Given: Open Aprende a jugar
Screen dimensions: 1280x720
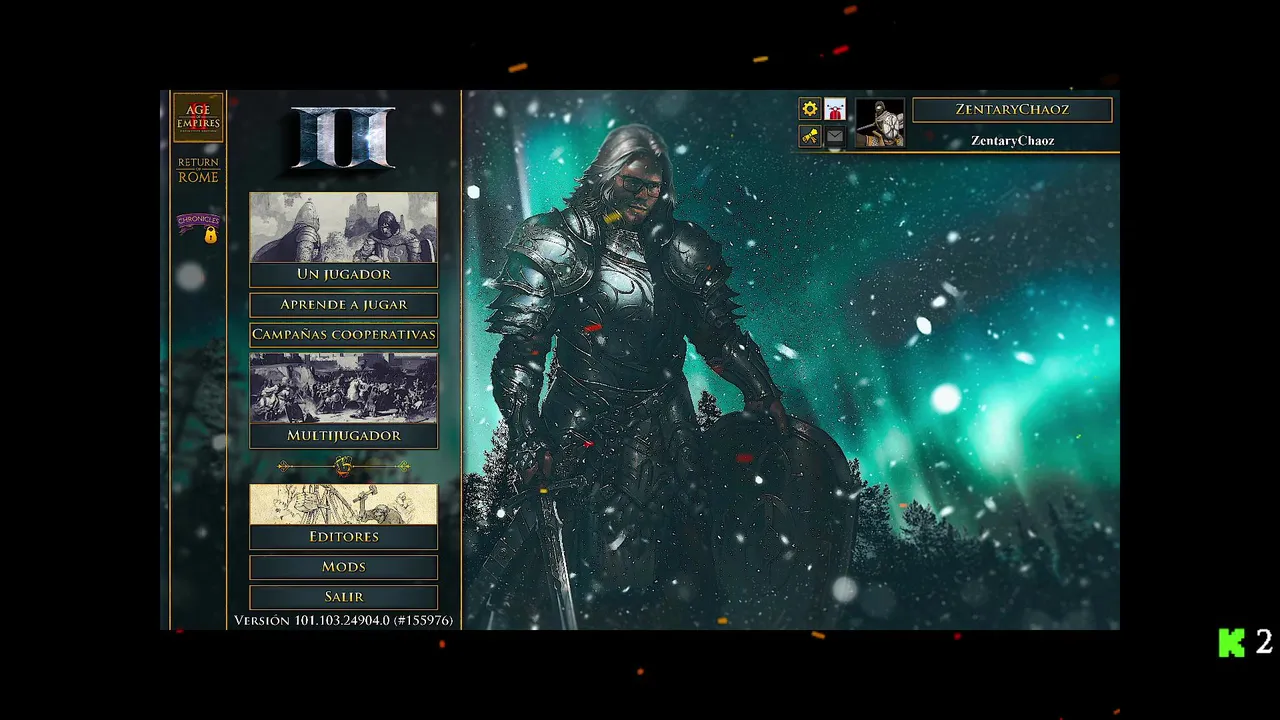Looking at the screenshot, I should click(x=343, y=305).
